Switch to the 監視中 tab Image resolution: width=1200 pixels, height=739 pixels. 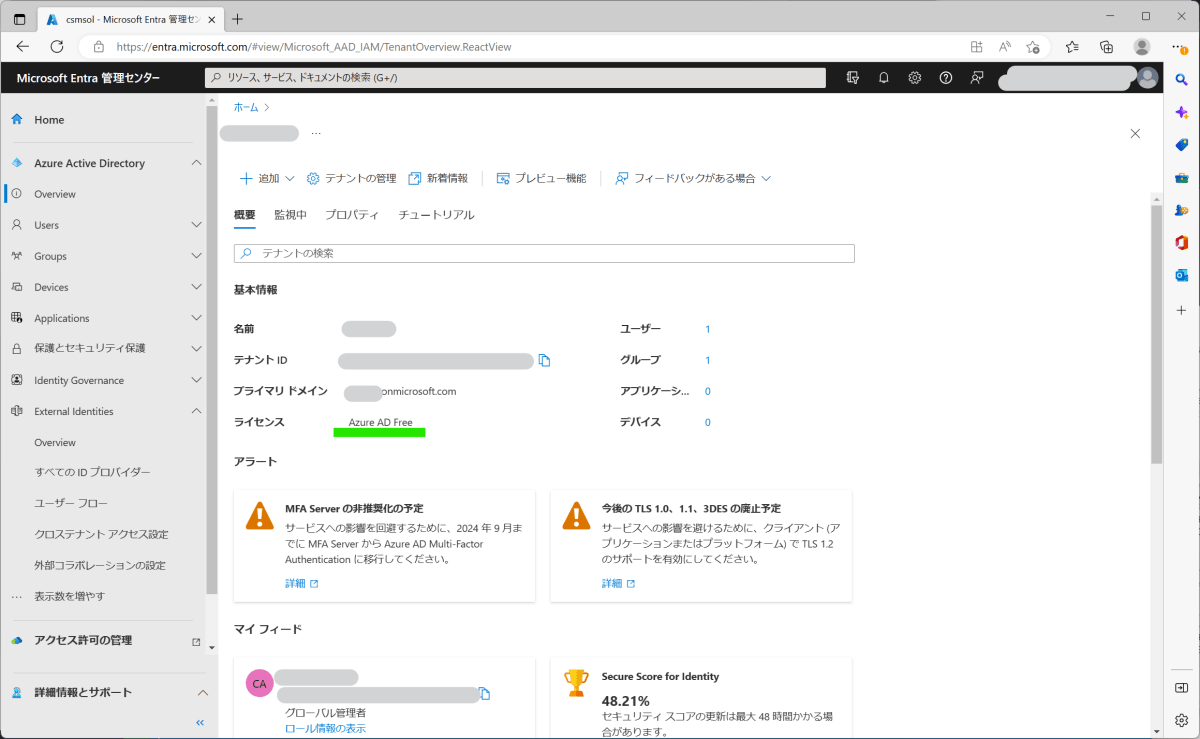click(x=290, y=215)
